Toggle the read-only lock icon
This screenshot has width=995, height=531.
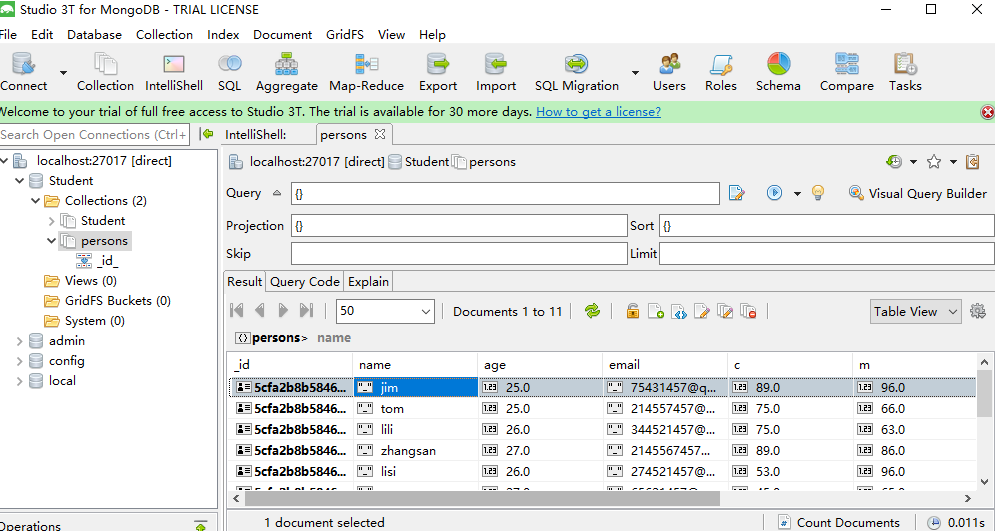click(632, 311)
